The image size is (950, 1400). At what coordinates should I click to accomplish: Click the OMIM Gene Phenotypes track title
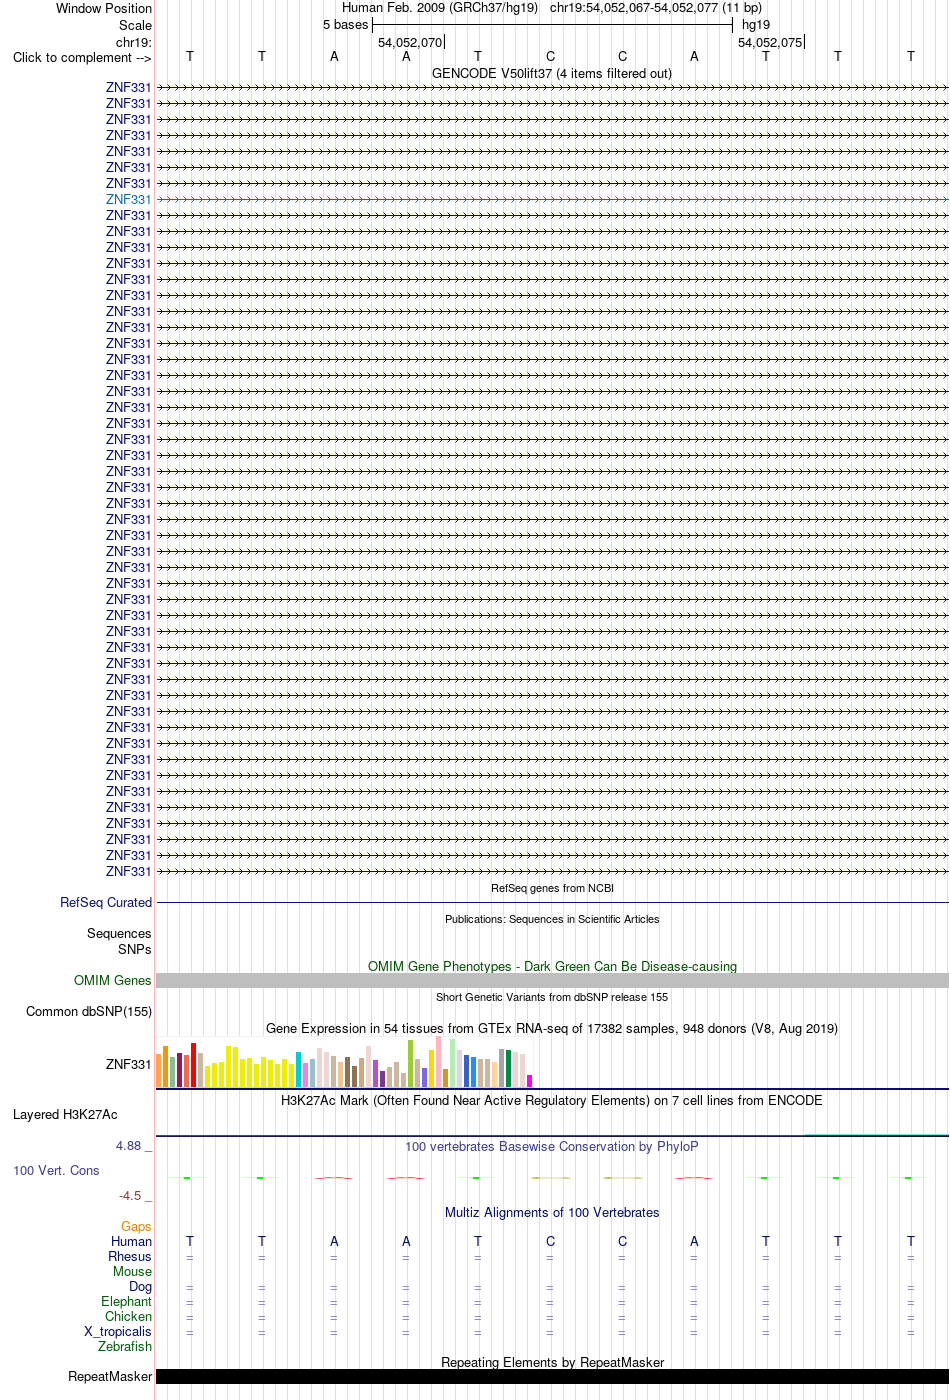(552, 966)
